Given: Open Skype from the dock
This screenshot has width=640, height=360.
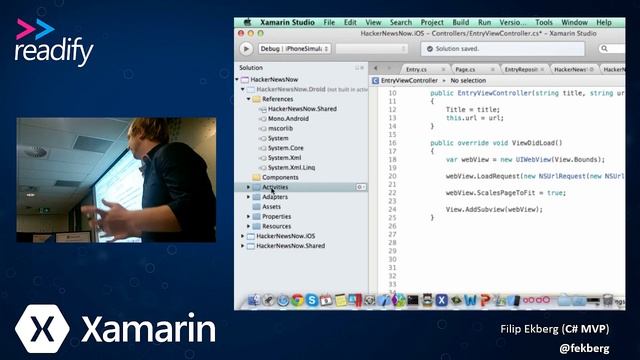Looking at the screenshot, I should point(312,300).
